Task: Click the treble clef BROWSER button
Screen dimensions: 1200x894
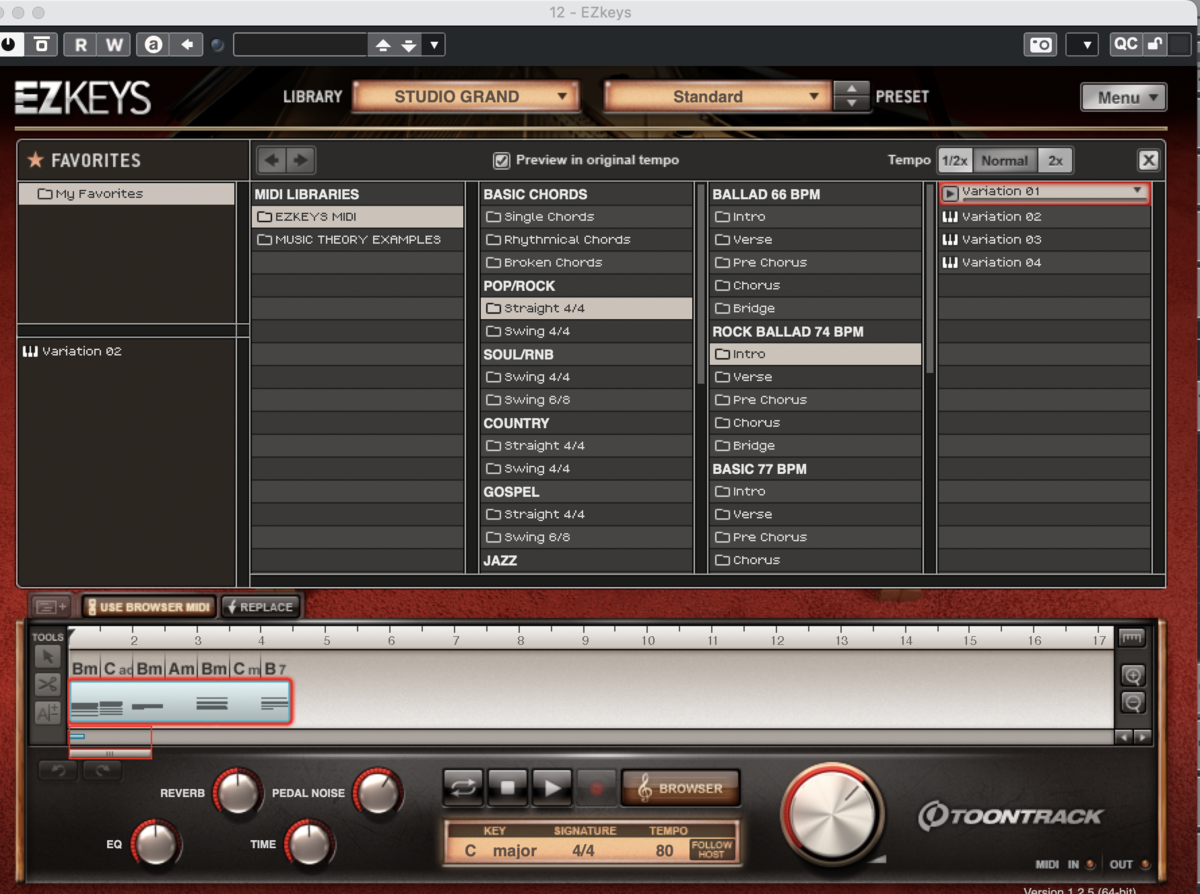Action: point(681,788)
